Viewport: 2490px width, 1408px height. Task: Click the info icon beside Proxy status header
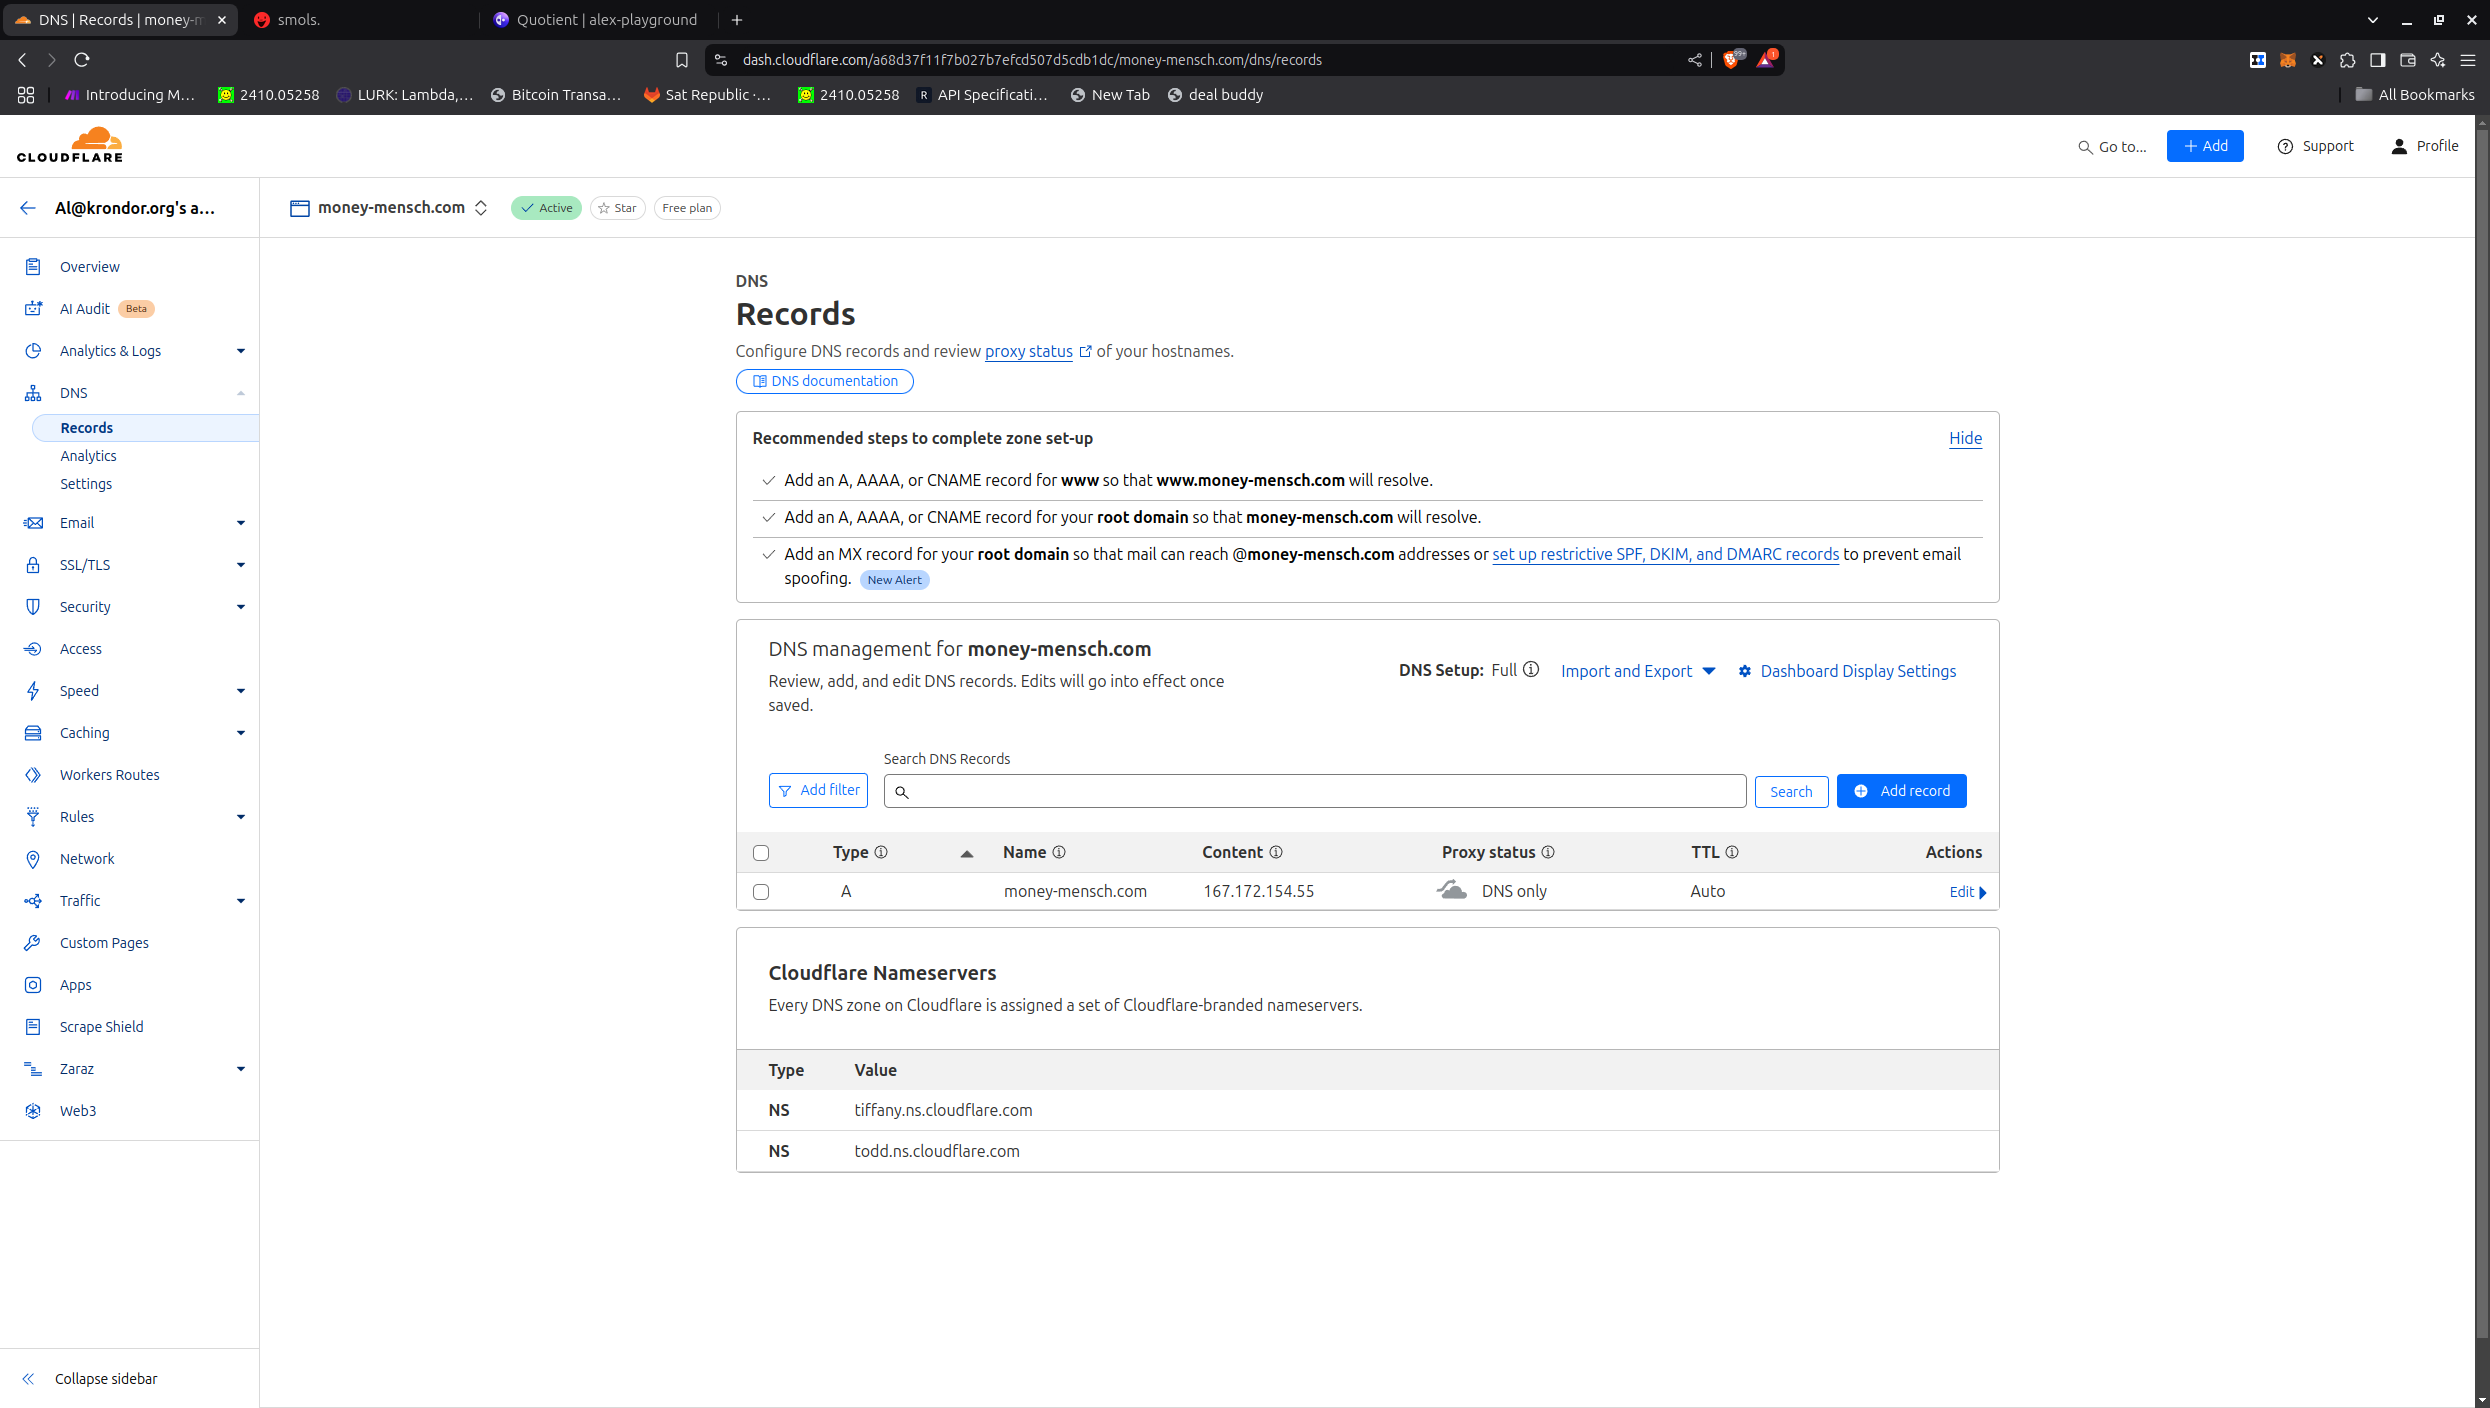pos(1548,852)
